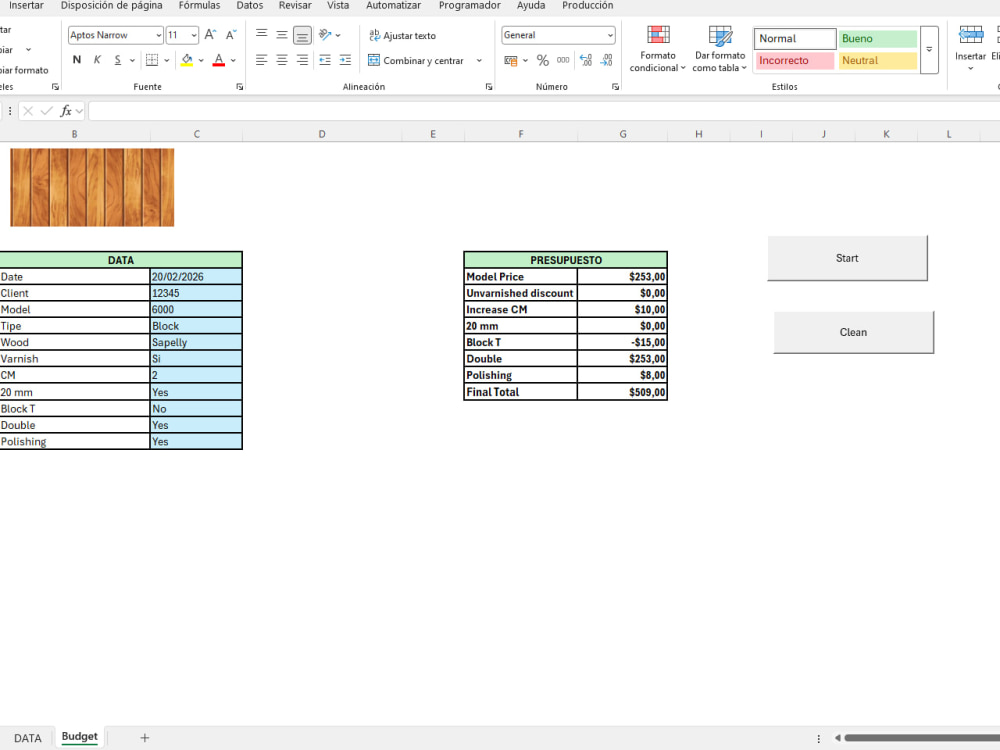Open Dar formato como tabla

(x=720, y=49)
